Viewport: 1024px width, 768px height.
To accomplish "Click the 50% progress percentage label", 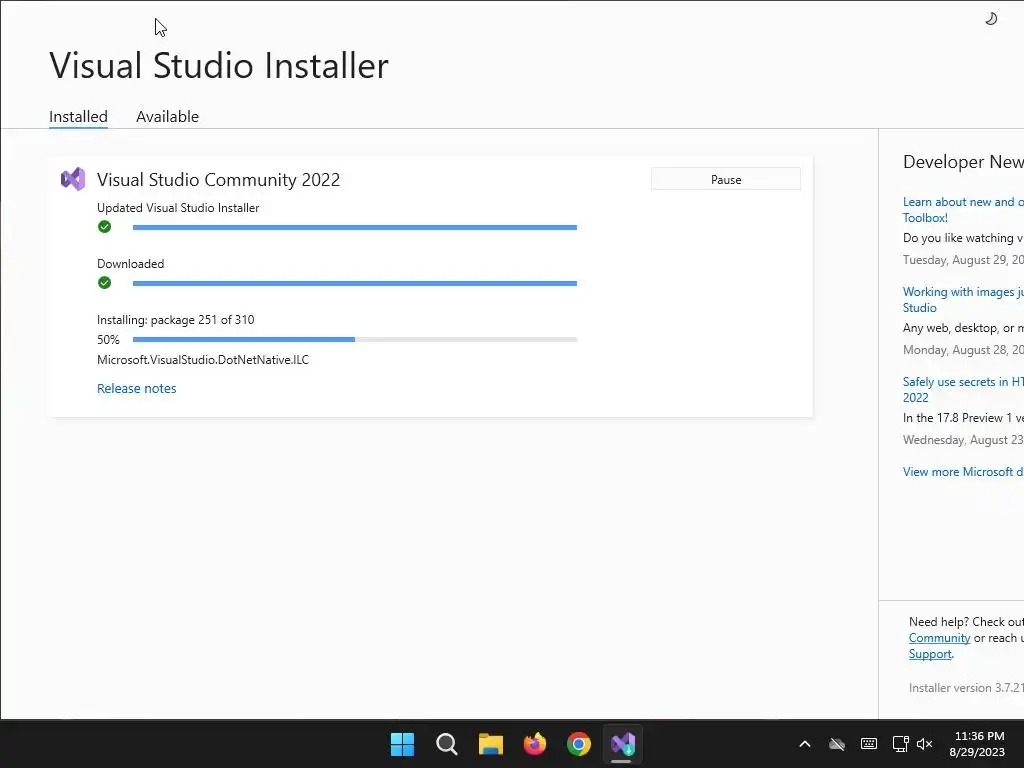I will [108, 340].
